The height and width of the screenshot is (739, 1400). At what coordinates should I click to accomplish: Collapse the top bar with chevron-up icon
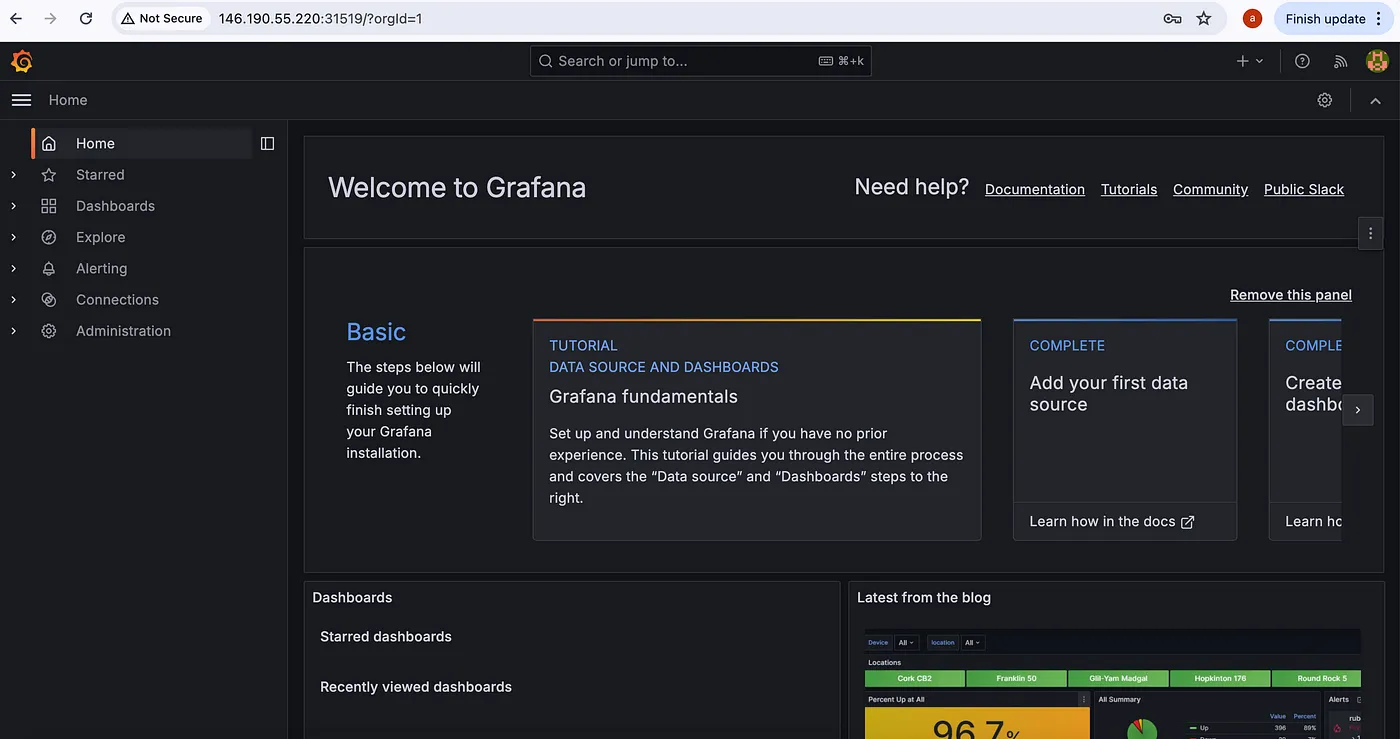click(x=1375, y=101)
